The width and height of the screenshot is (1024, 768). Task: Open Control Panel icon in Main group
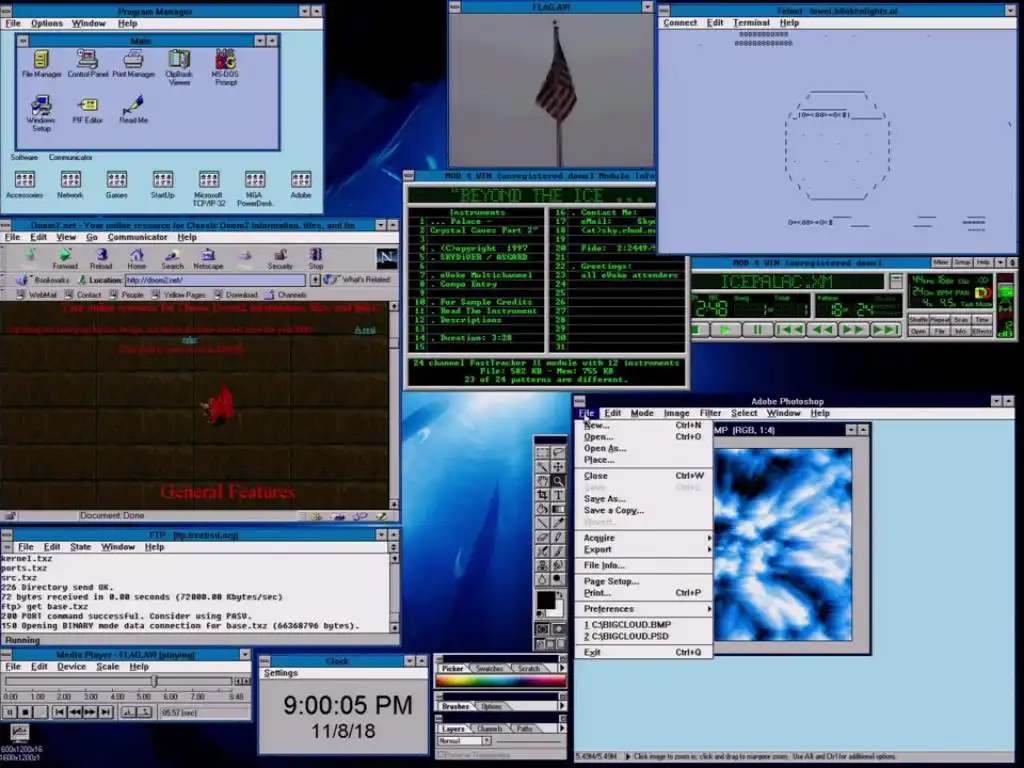click(88, 64)
